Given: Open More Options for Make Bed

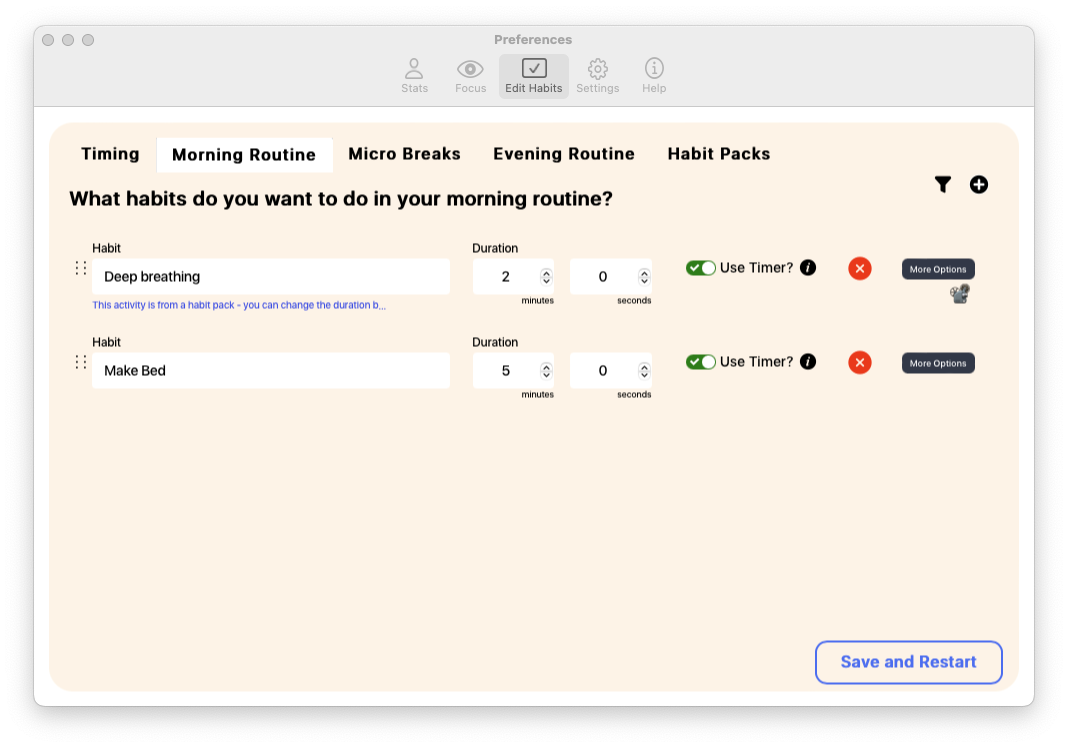Looking at the screenshot, I should (x=938, y=363).
